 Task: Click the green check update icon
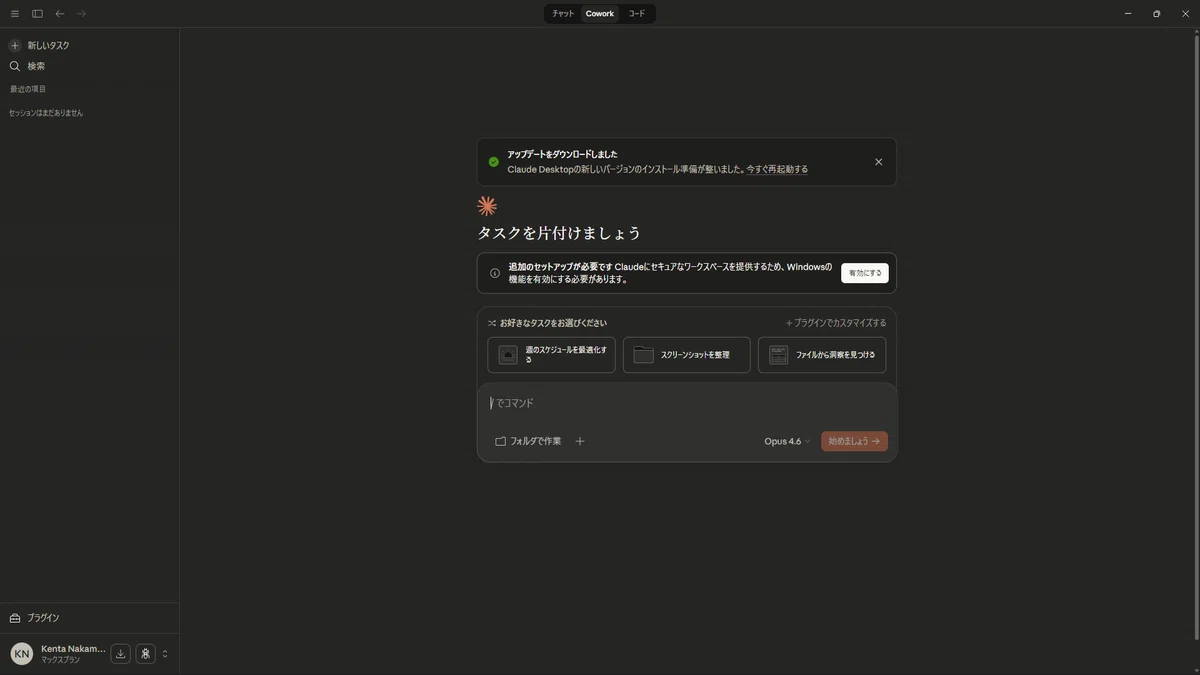tap(493, 162)
